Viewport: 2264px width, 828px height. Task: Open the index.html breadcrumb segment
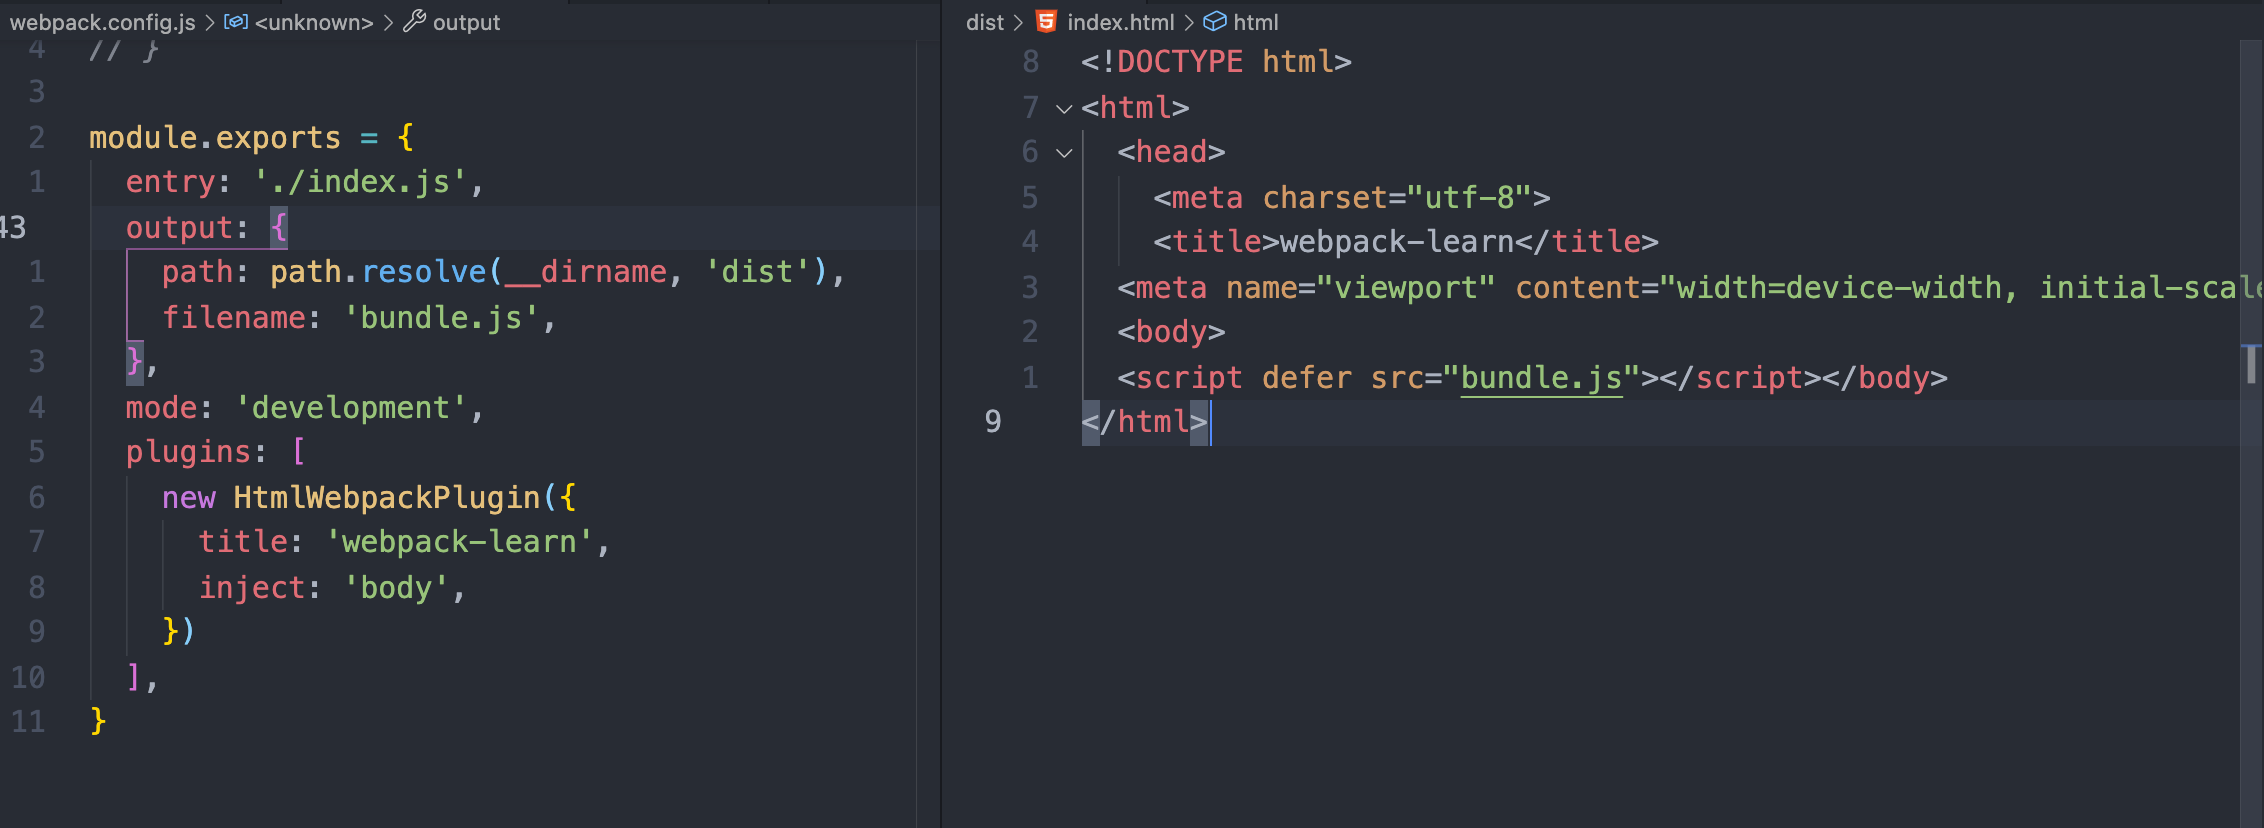click(1121, 22)
